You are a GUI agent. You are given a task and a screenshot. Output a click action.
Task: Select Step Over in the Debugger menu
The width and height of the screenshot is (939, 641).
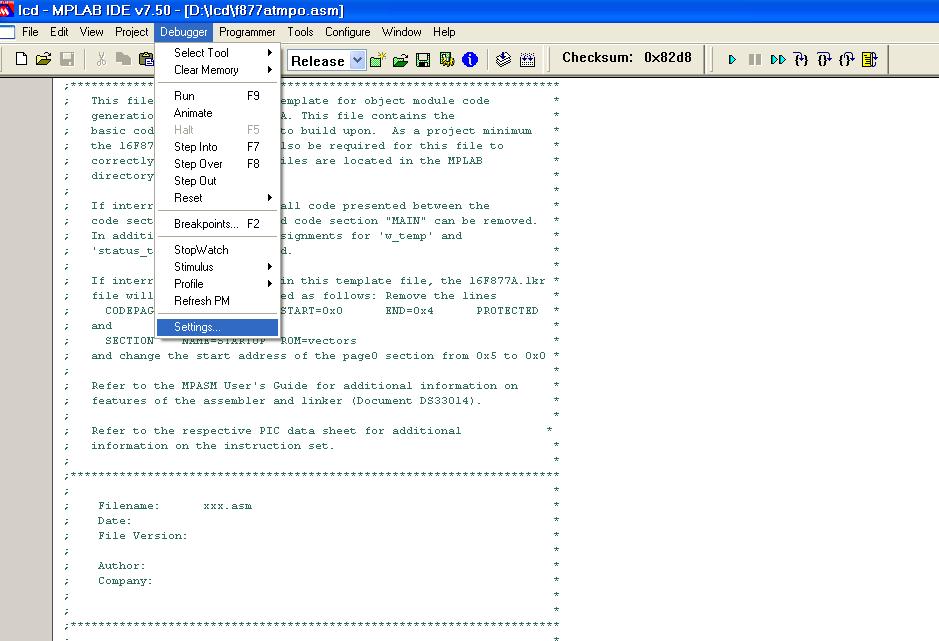(217, 164)
